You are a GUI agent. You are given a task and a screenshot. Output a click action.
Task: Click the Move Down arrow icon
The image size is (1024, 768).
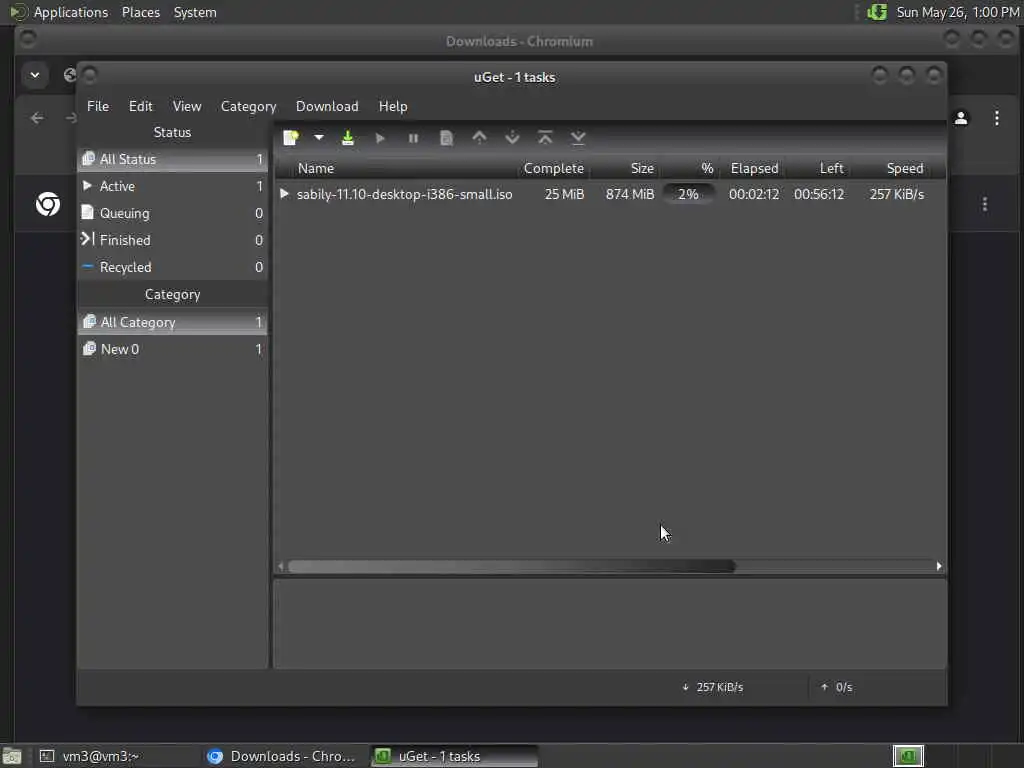pos(513,138)
